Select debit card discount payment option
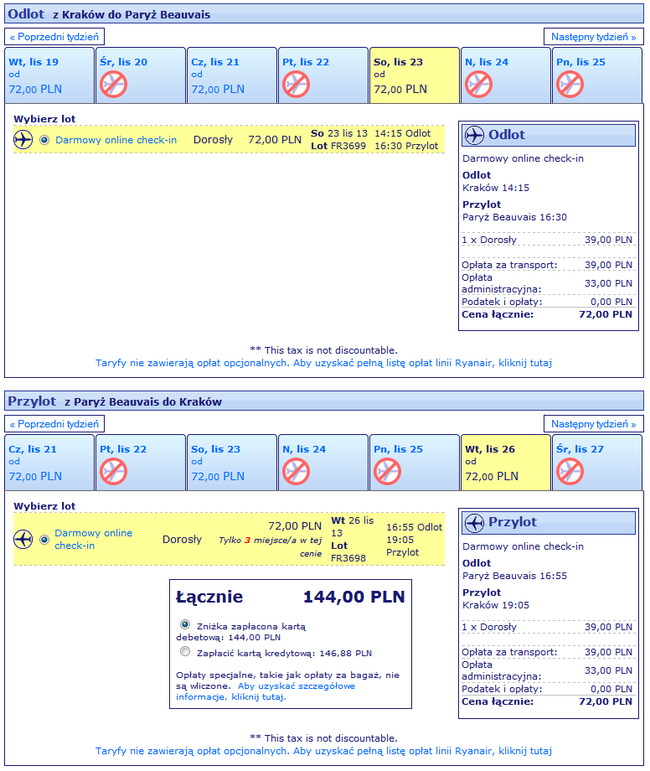The height and width of the screenshot is (771, 650). point(184,624)
